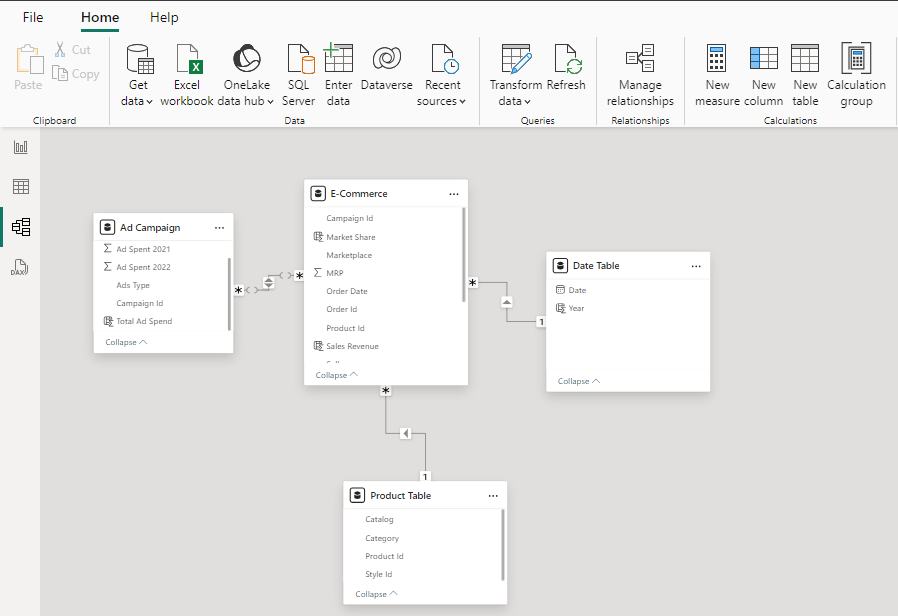Viewport: 898px width, 616px height.
Task: Switch to Report view in sidebar
Action: click(20, 146)
